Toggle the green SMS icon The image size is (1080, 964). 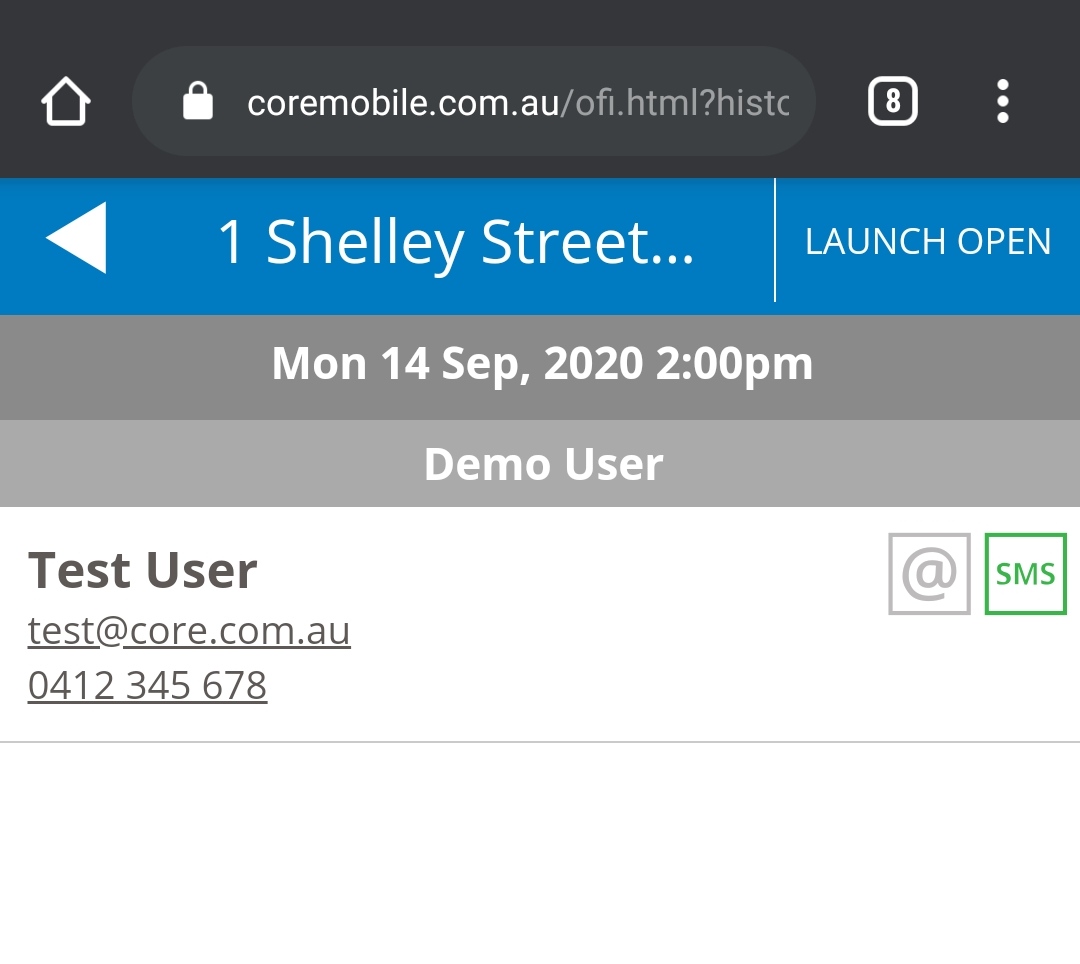[1025, 574]
